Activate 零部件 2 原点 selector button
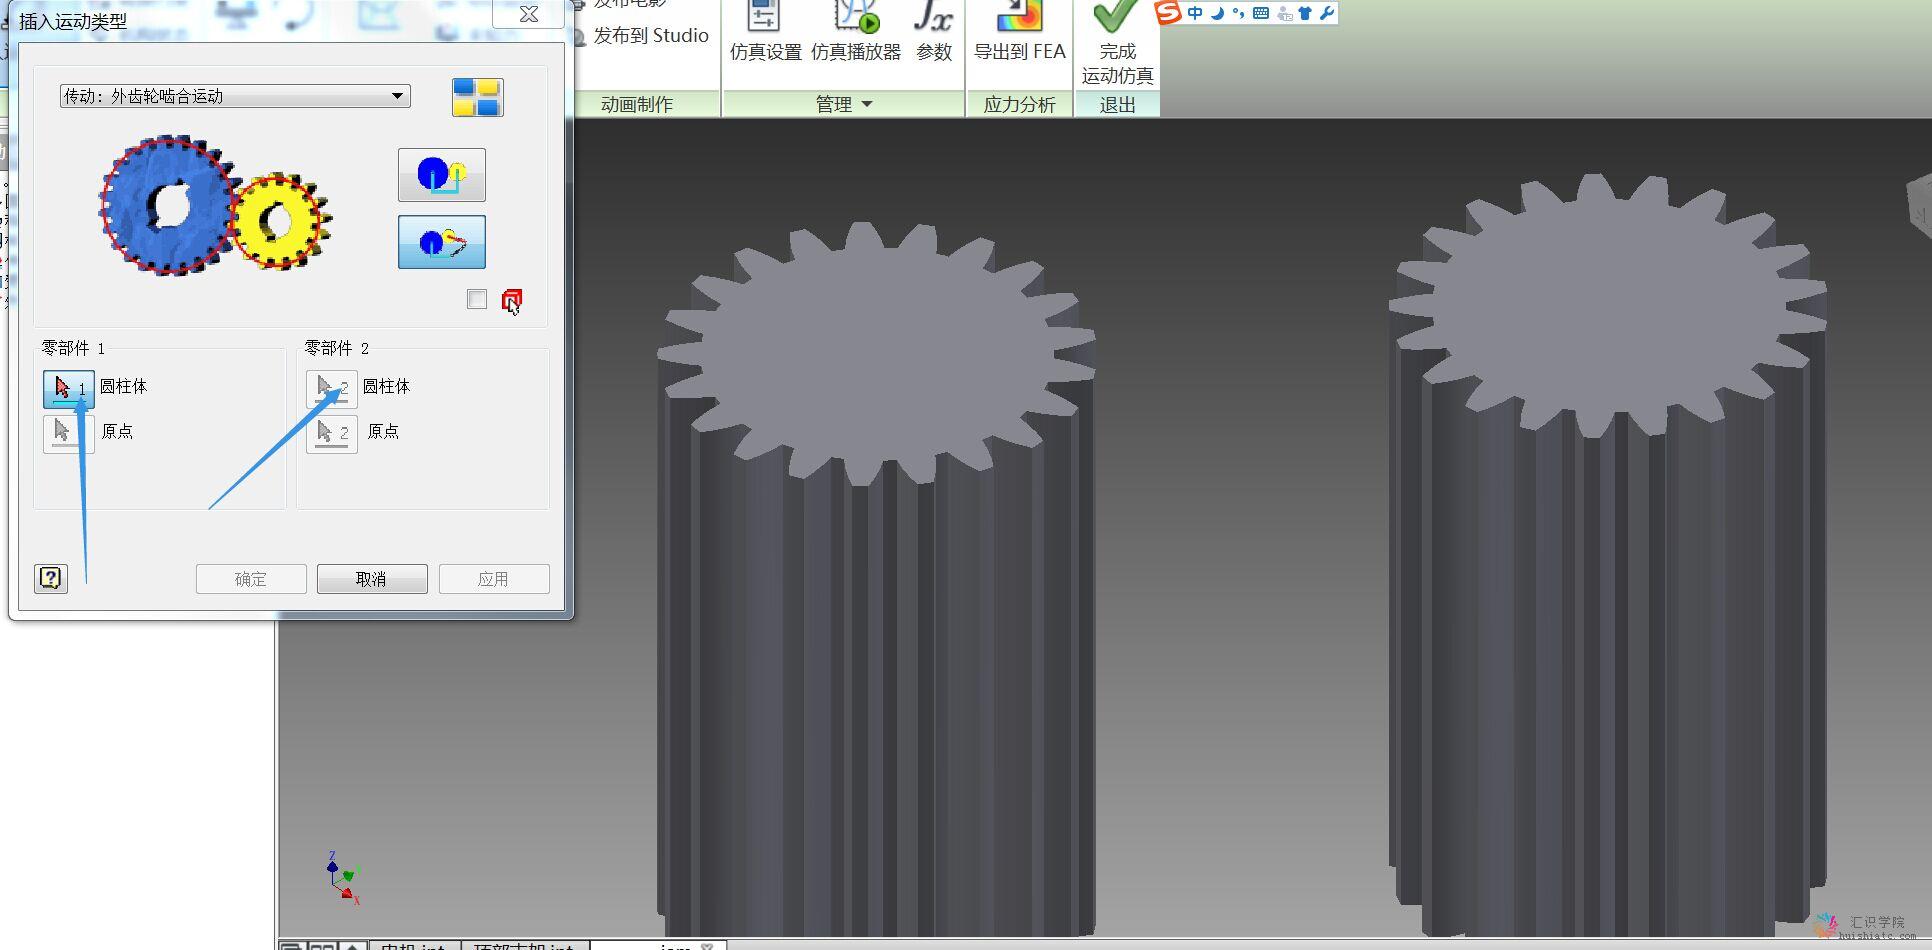The image size is (1932, 950). pyautogui.click(x=332, y=433)
